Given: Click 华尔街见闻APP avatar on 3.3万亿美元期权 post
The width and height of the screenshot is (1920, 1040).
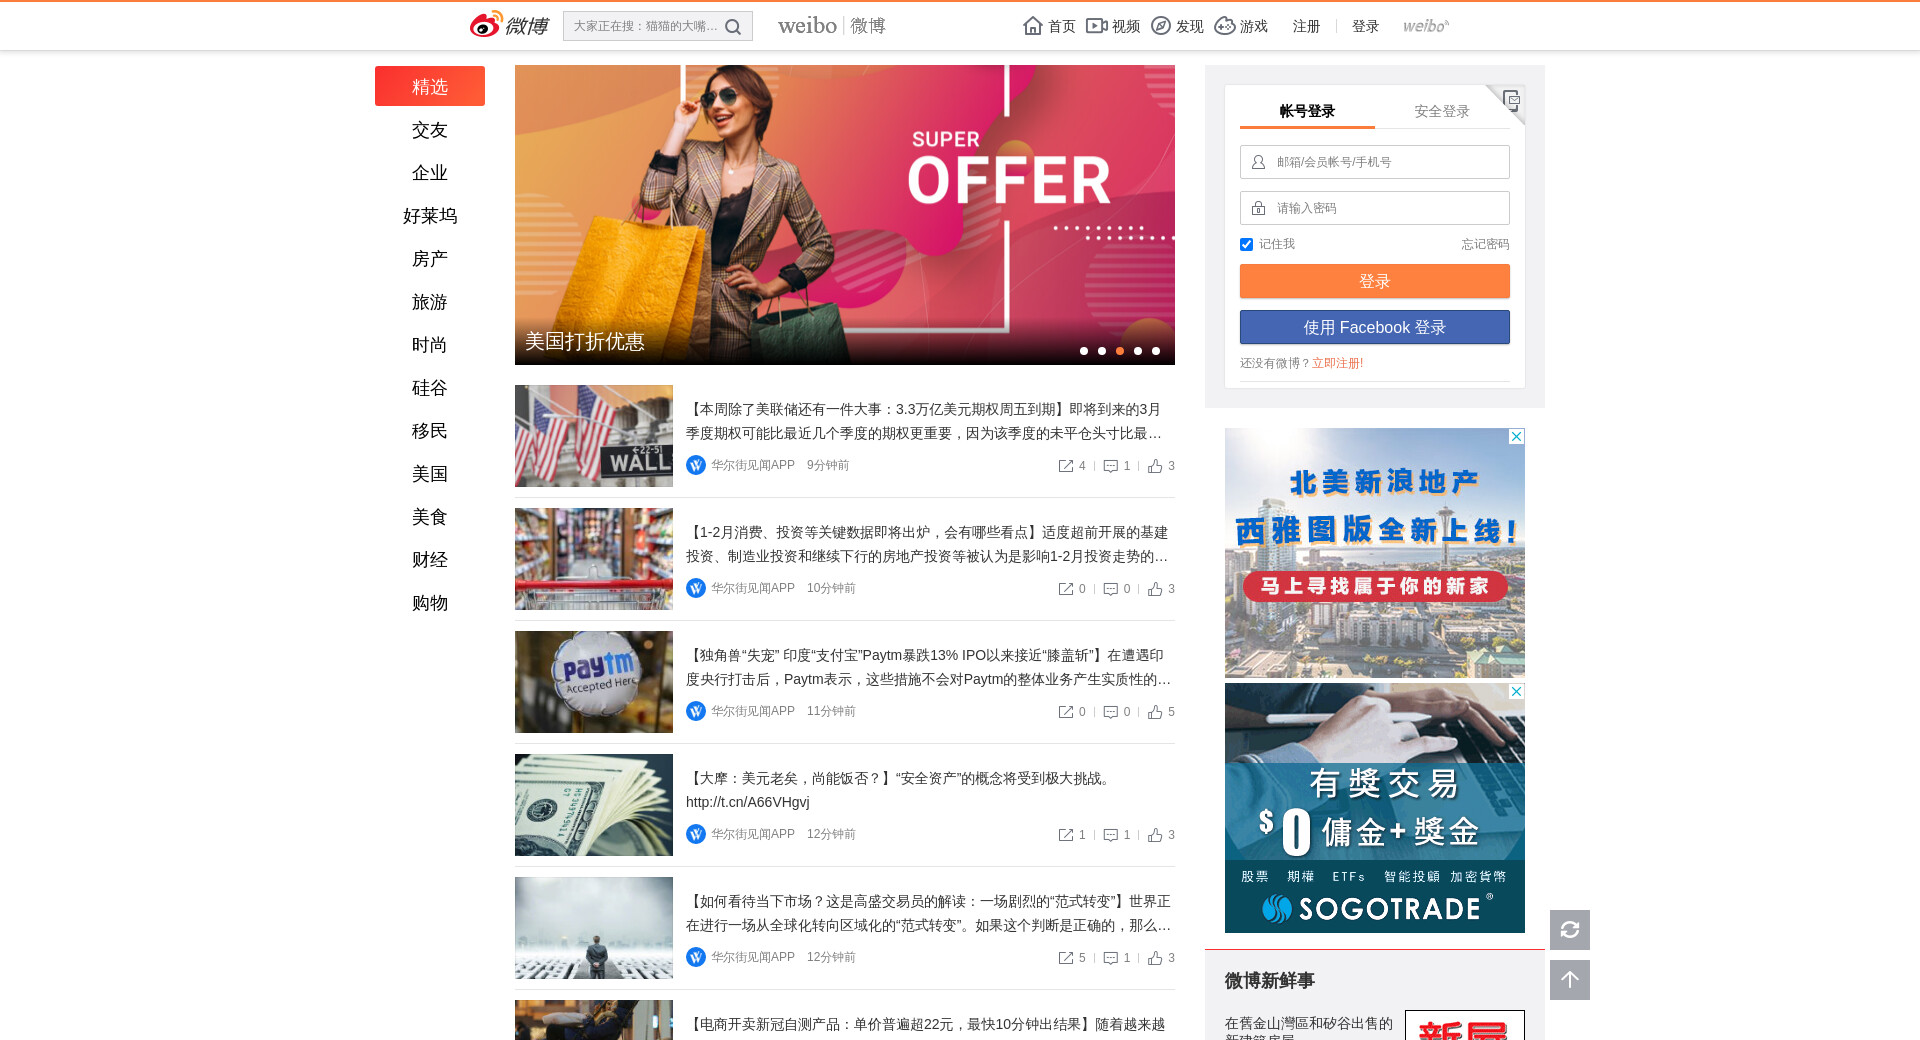Looking at the screenshot, I should coord(696,465).
